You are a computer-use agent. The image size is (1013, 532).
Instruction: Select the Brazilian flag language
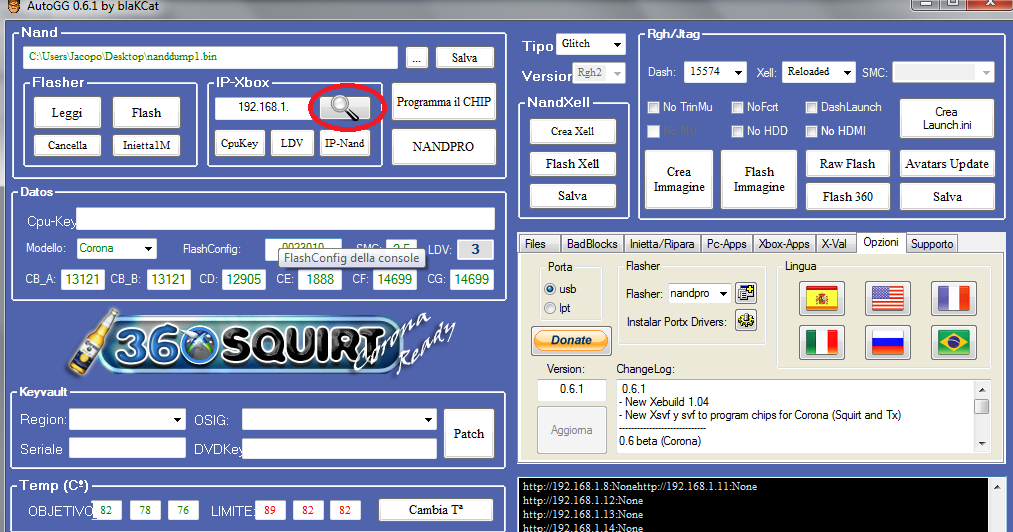[x=954, y=342]
